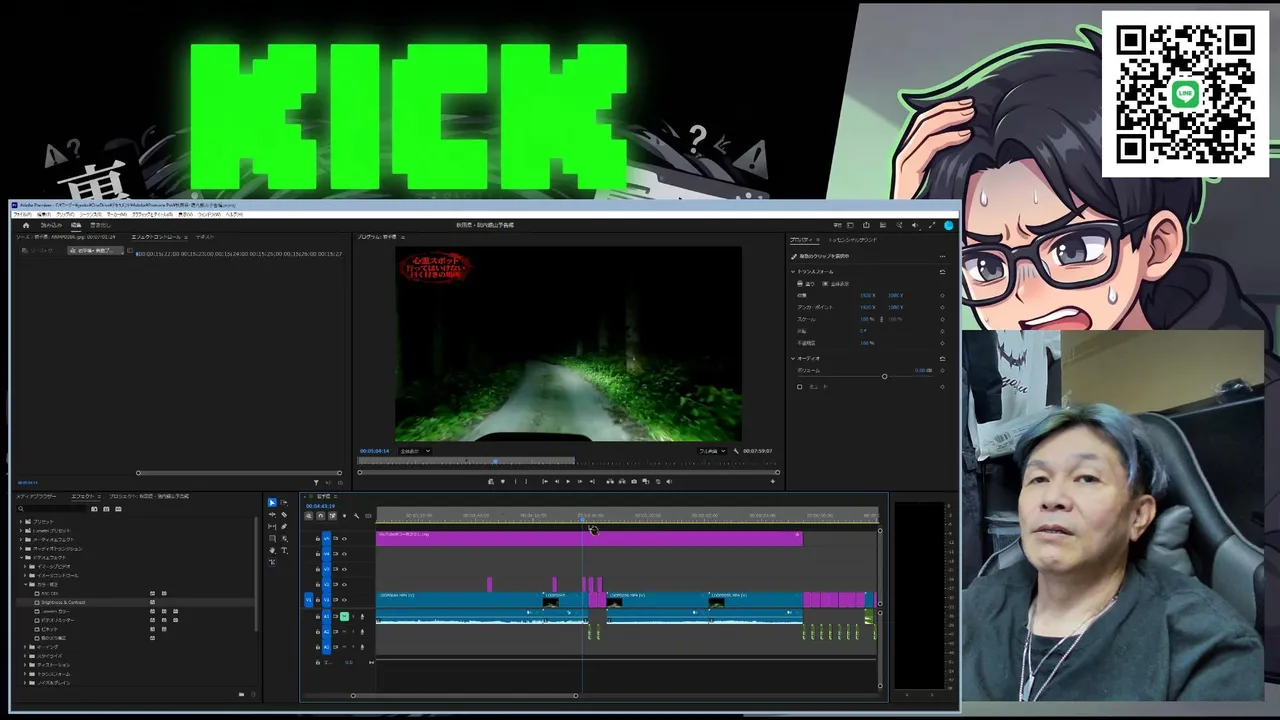Select Brightness & Contrast effect
Image resolution: width=1280 pixels, height=720 pixels.
coord(63,602)
